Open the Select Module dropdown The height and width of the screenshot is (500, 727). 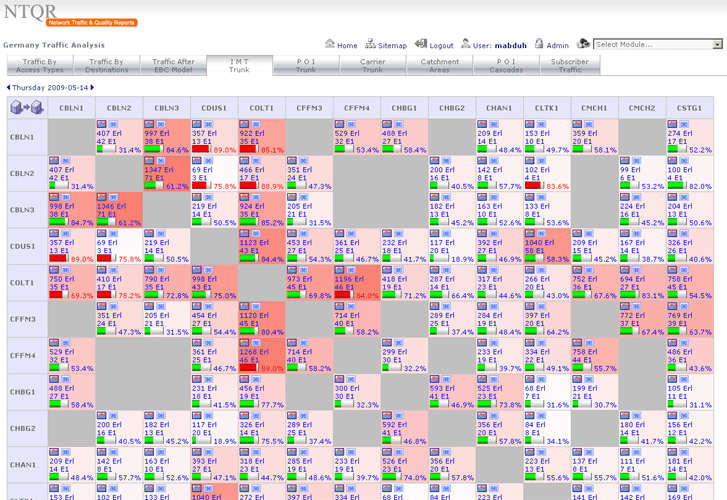pyautogui.click(x=657, y=45)
